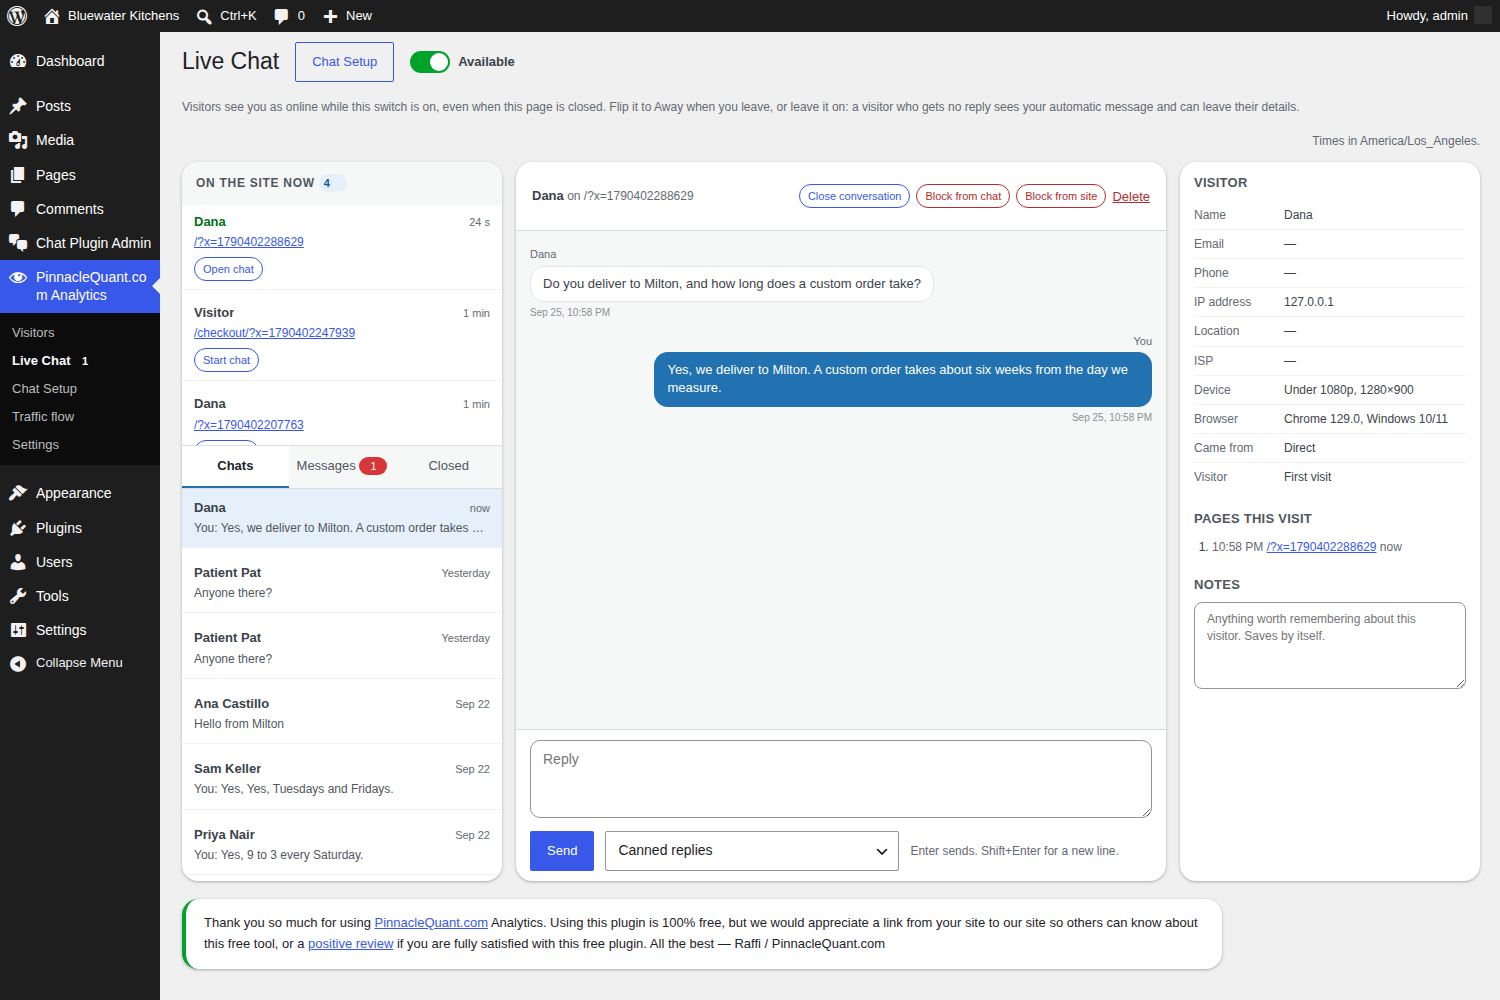This screenshot has width=1500, height=1000.
Task: Open the Canned replies dropdown
Action: (752, 851)
